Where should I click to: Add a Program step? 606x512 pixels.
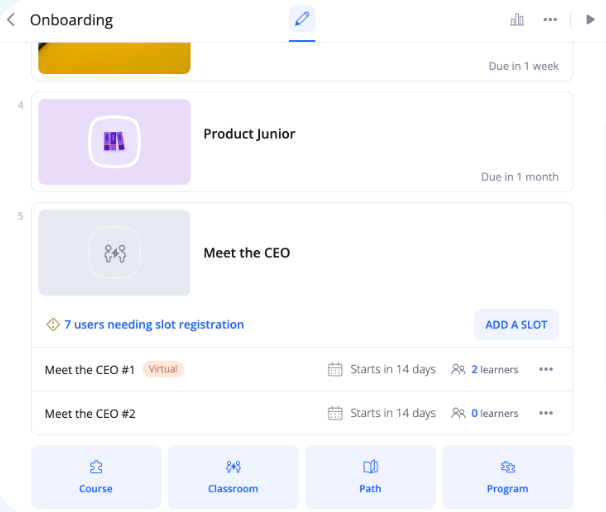(x=507, y=476)
